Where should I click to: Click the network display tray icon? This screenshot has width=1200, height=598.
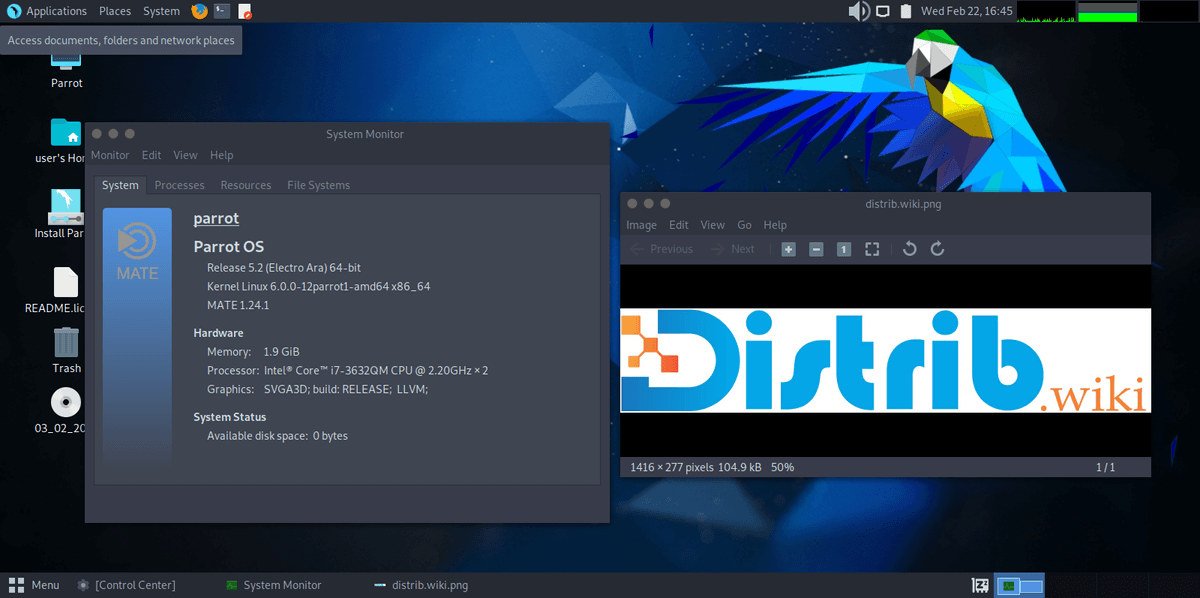click(x=883, y=11)
